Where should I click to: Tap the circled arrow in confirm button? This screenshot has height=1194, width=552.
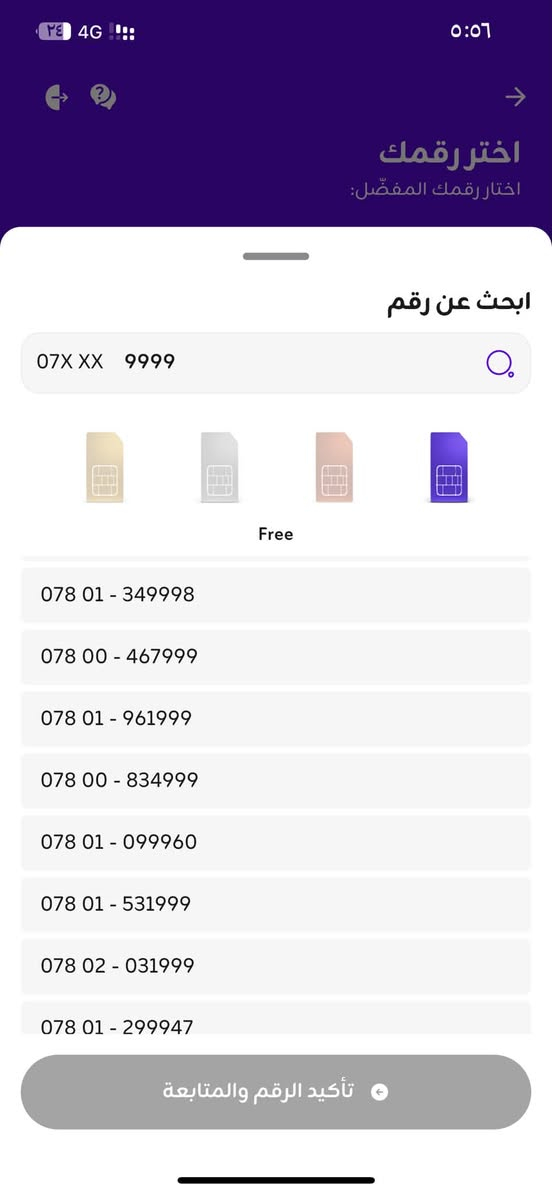[x=379, y=1092]
